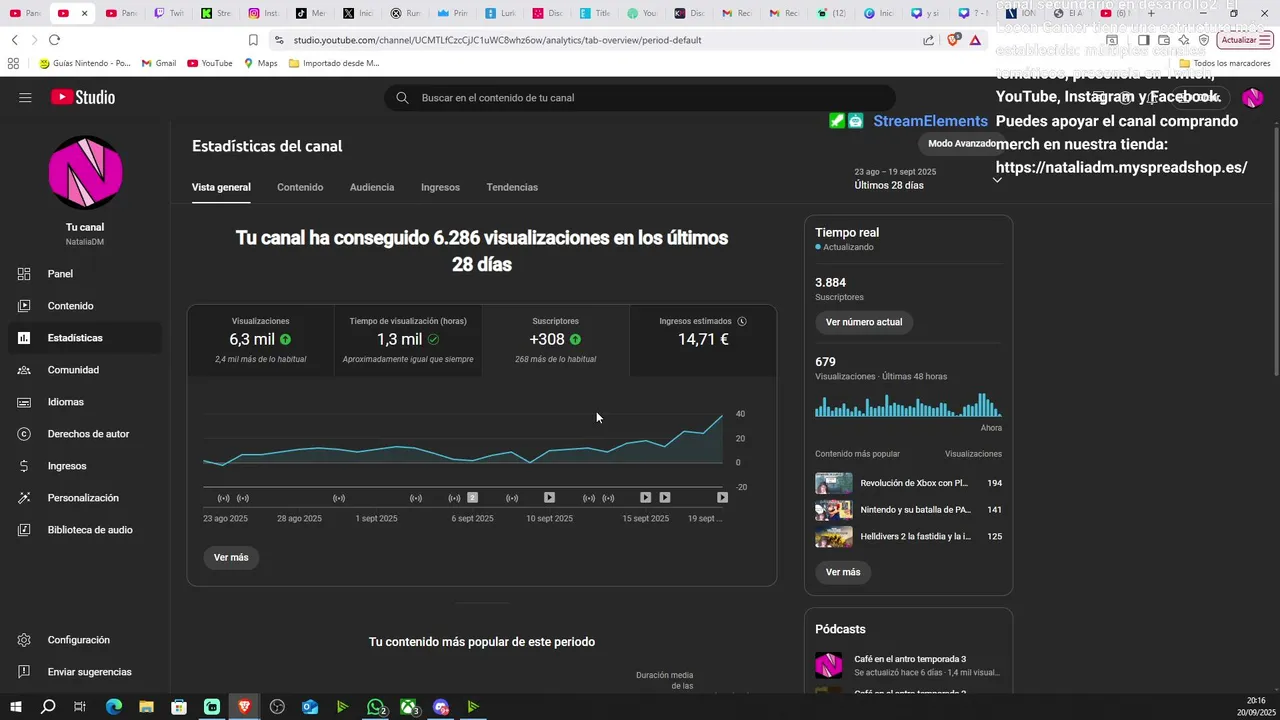The width and height of the screenshot is (1280, 720).
Task: Open the Guías Nintendo bookmark
Action: [85, 63]
